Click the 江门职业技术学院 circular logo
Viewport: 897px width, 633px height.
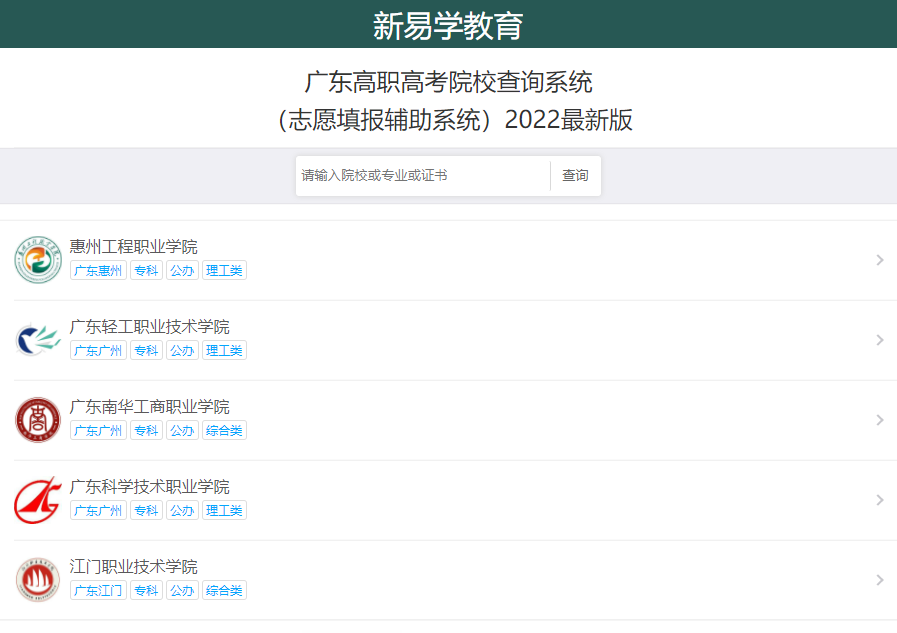click(37, 579)
